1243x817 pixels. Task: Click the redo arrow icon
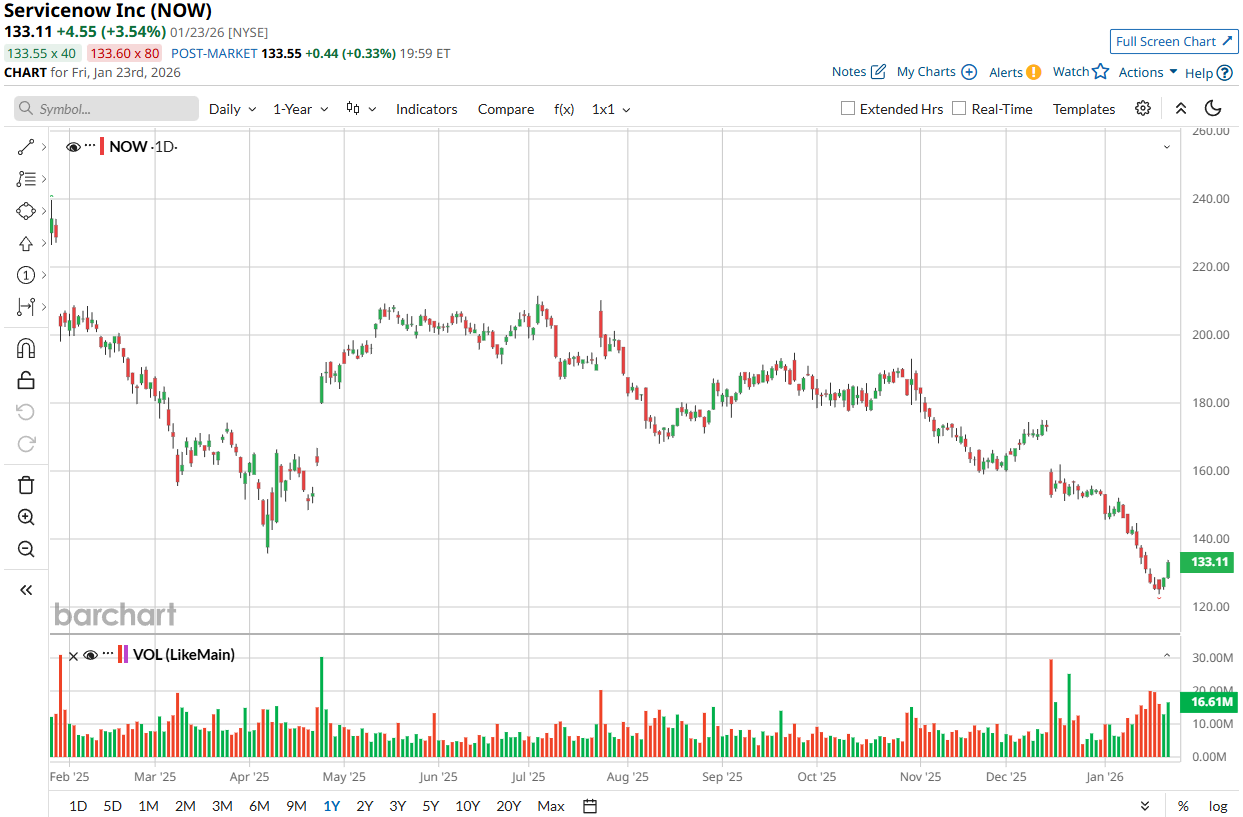[26, 444]
